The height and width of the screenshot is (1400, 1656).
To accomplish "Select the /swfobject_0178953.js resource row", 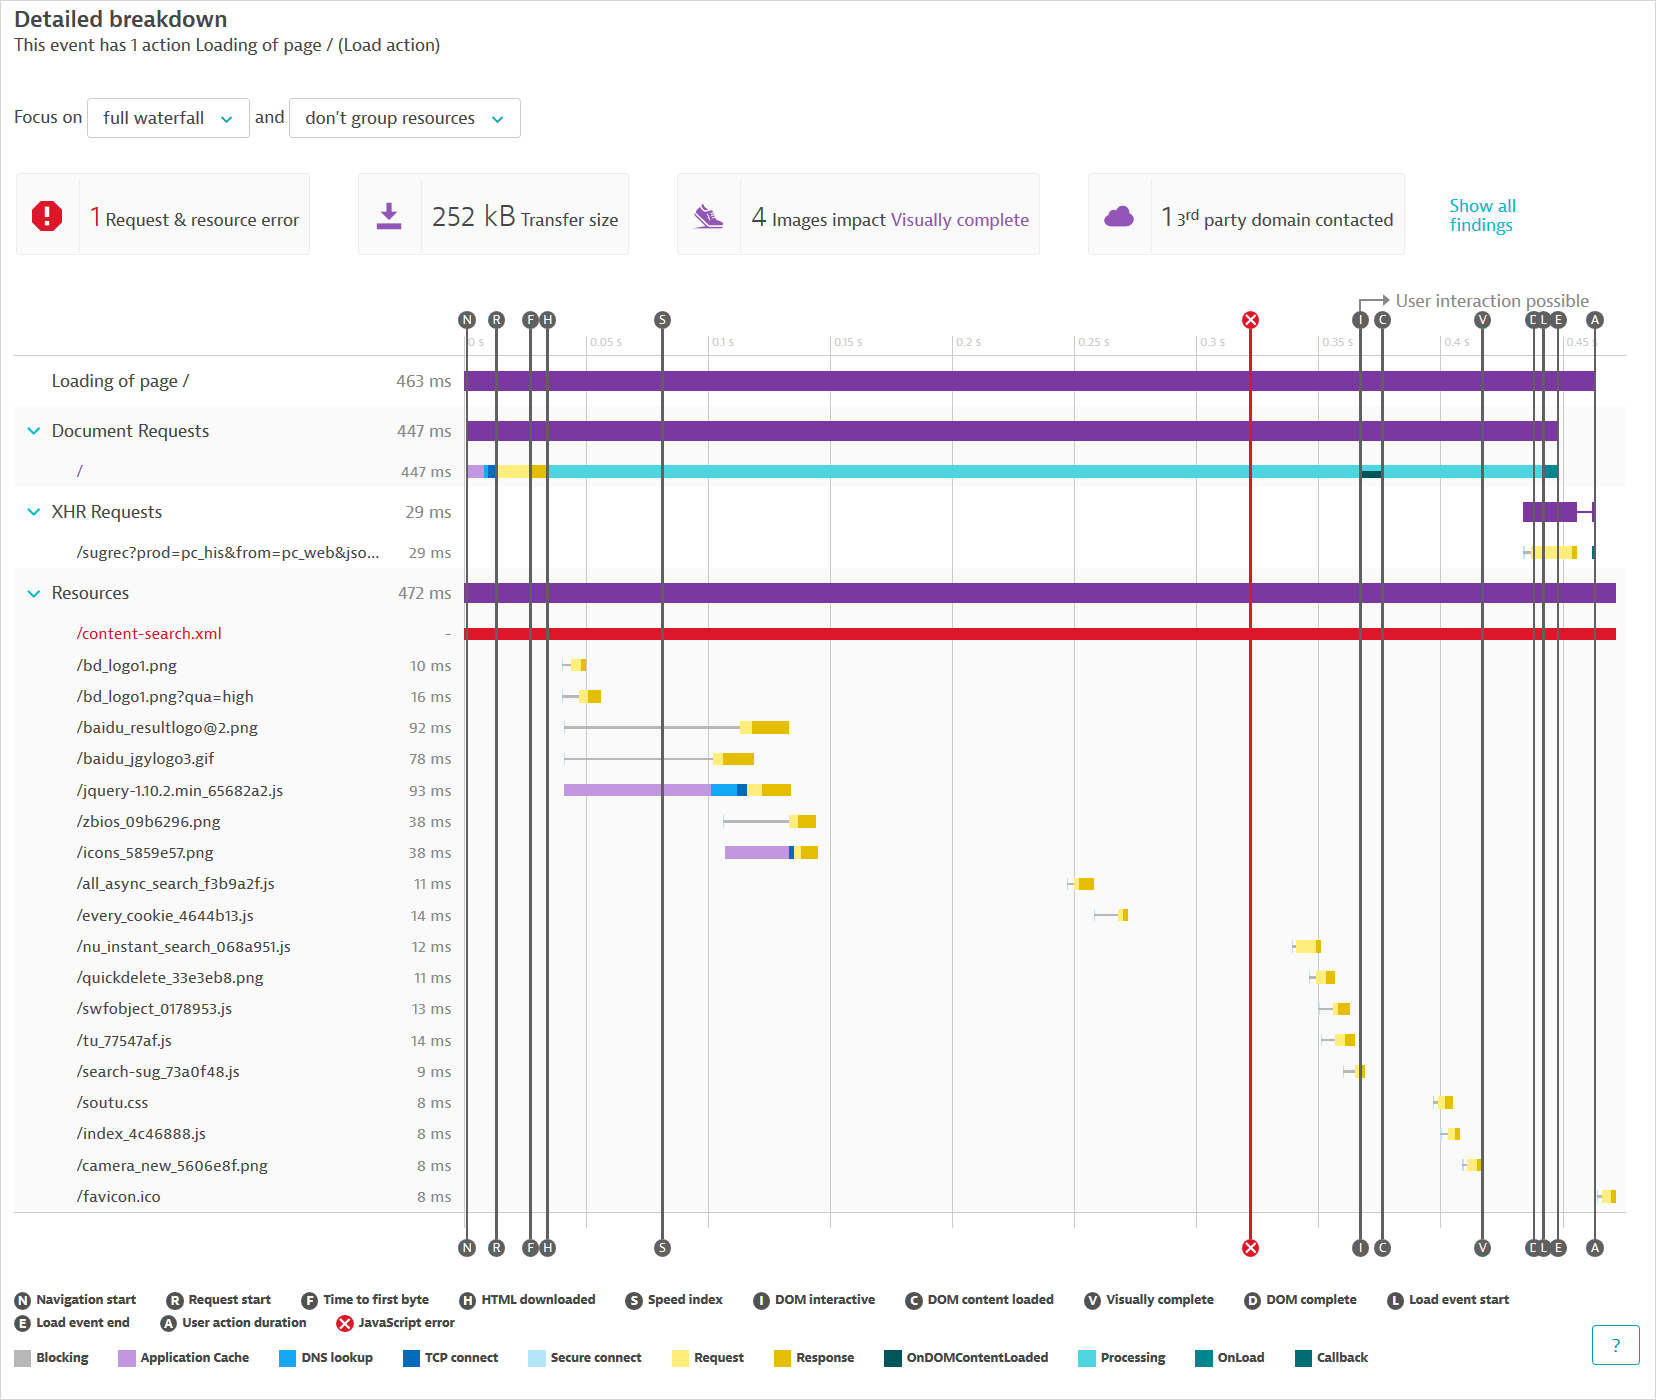I will point(154,1009).
